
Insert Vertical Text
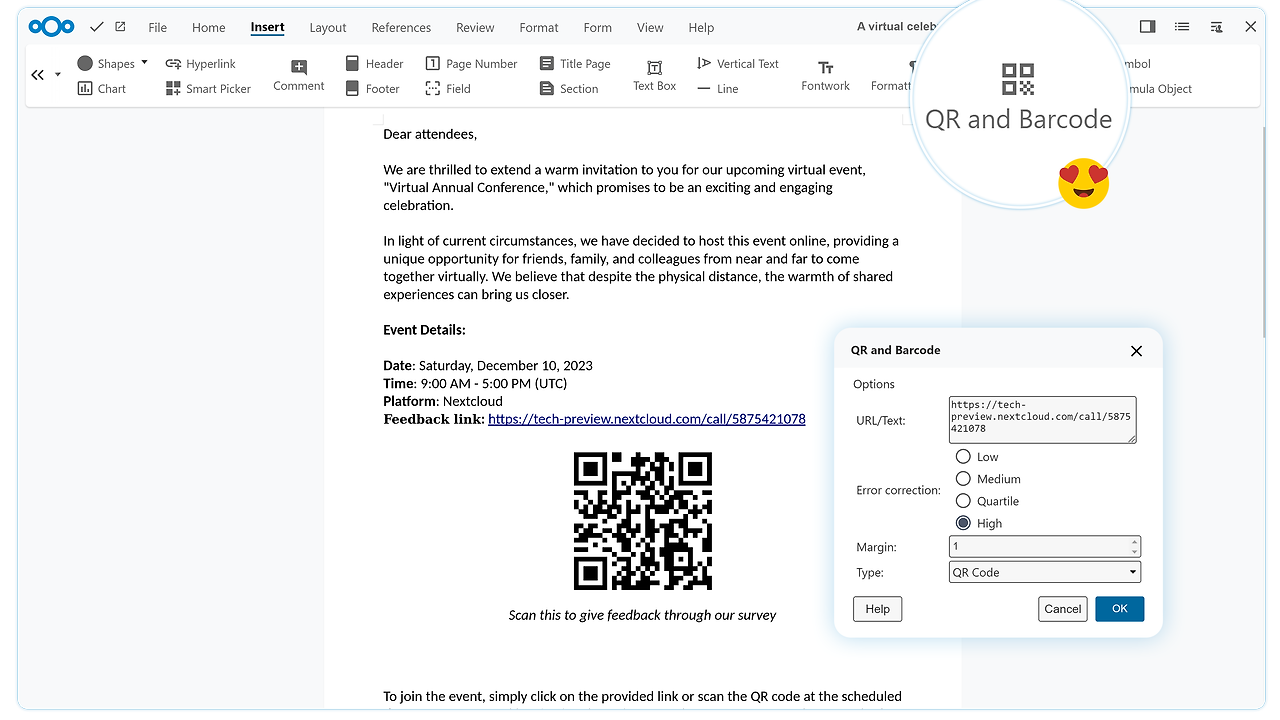tap(738, 63)
